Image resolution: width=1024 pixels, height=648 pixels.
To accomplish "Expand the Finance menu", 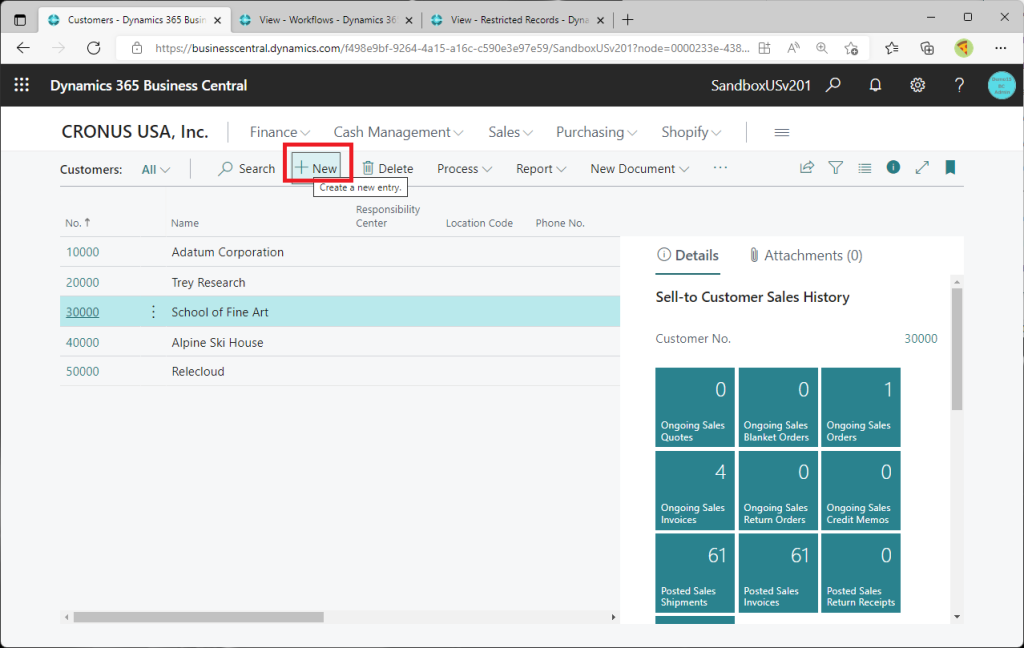I will (x=280, y=133).
